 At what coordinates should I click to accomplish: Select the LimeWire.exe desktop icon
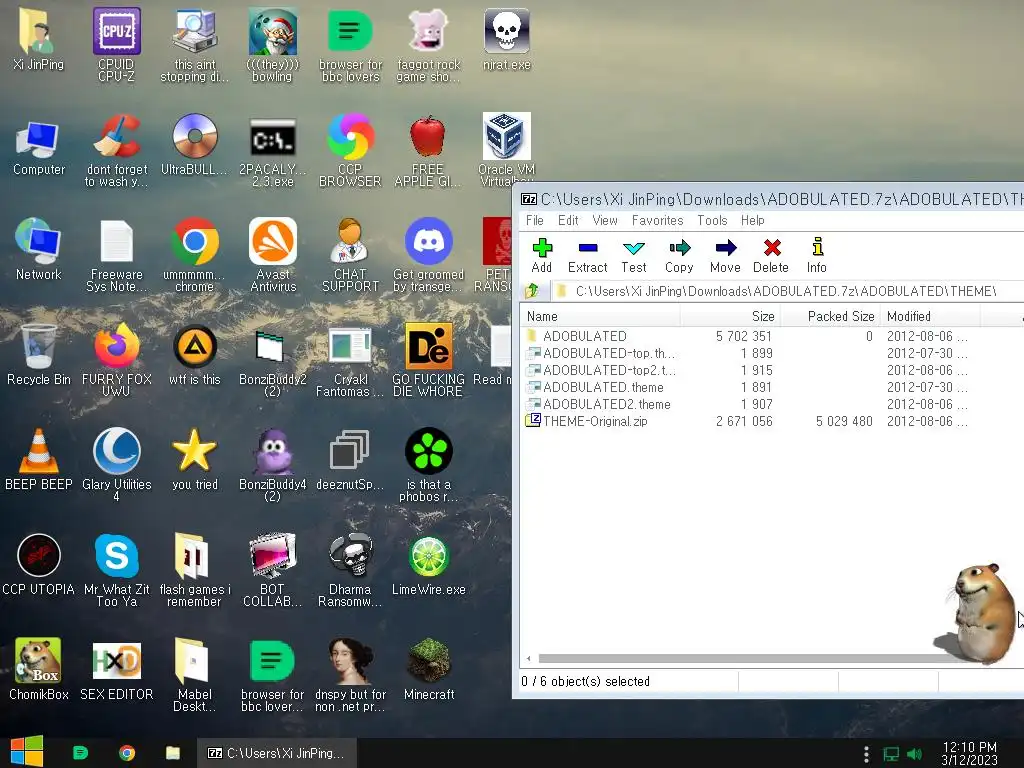pyautogui.click(x=428, y=566)
